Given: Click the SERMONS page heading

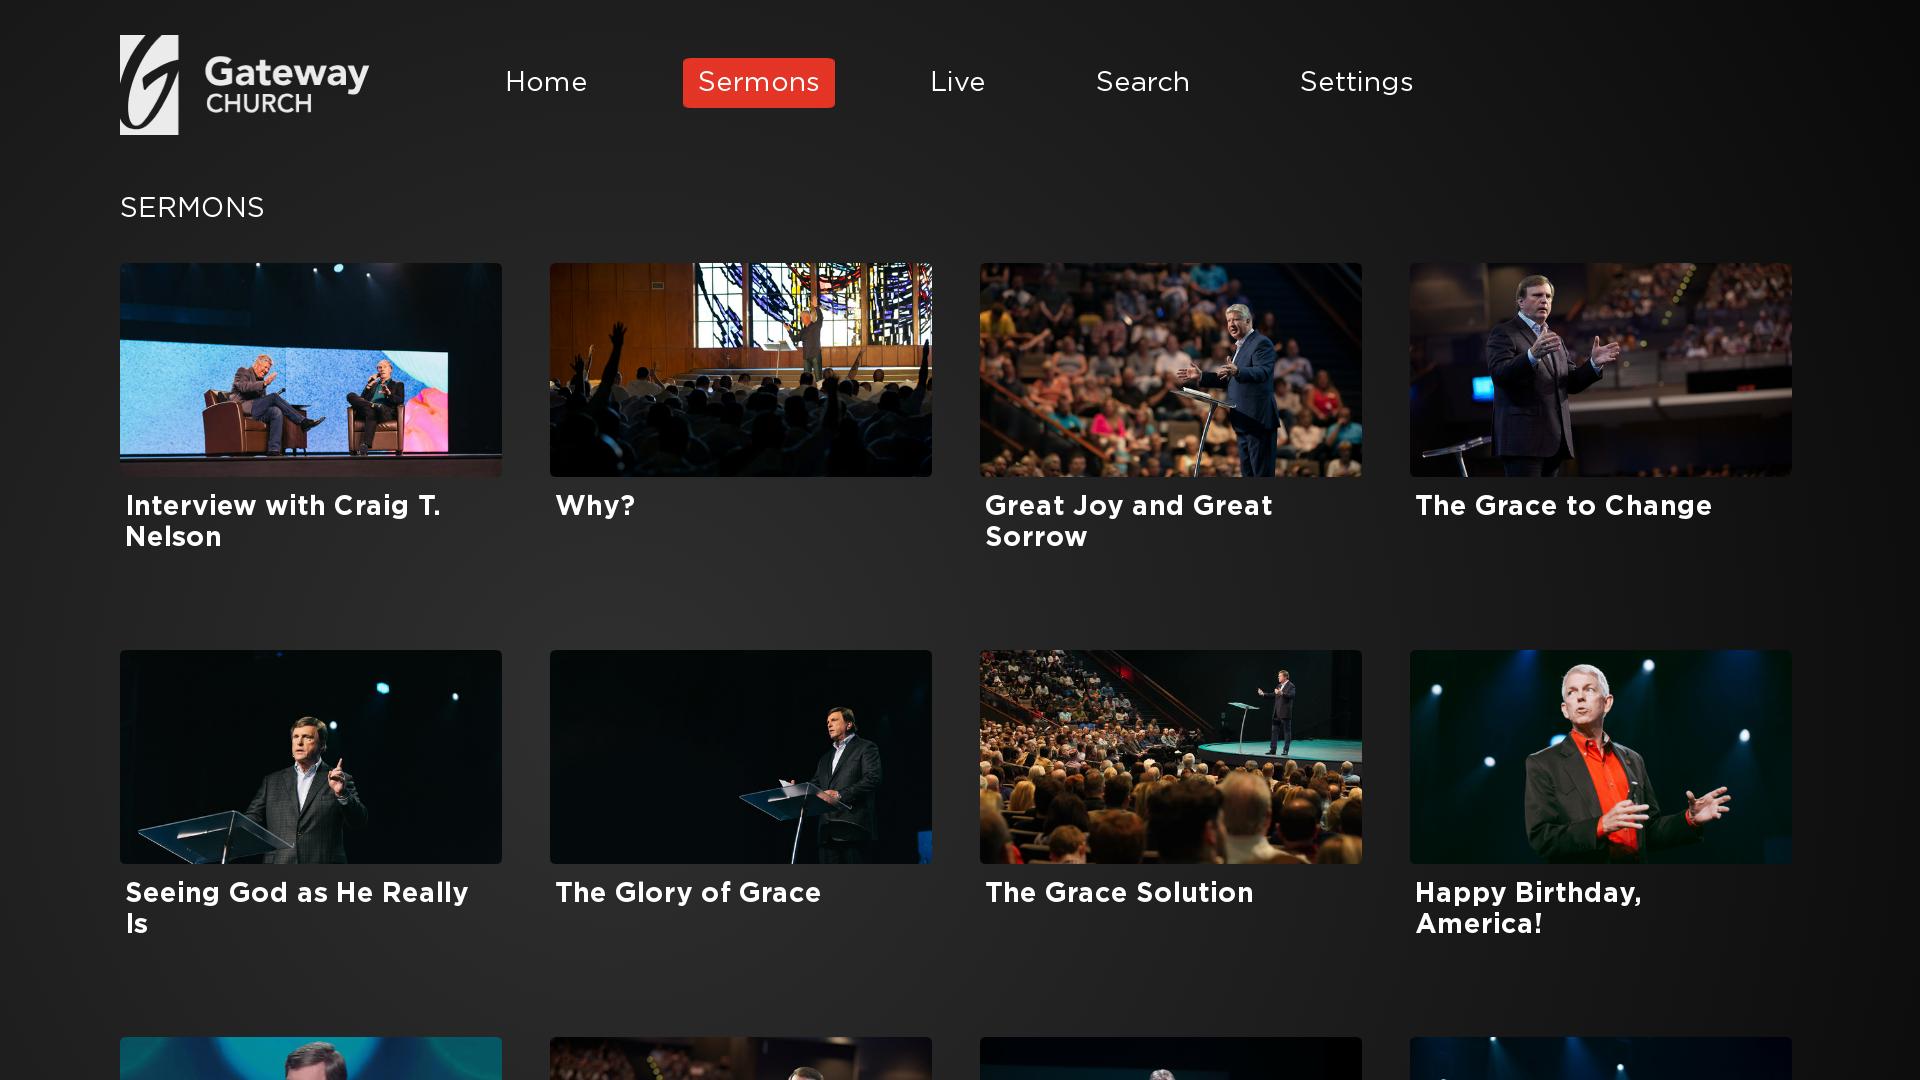Looking at the screenshot, I should [x=192, y=208].
